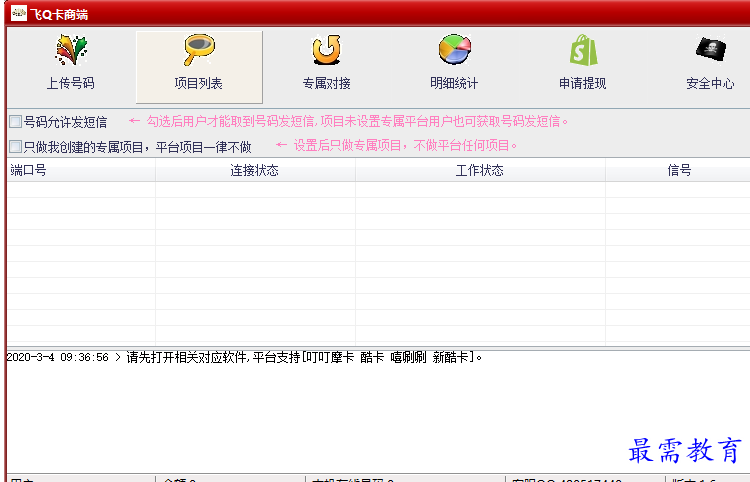This screenshot has width=750, height=482.
Task: Open 明细统计 detail statistics pie chart
Action: (454, 63)
